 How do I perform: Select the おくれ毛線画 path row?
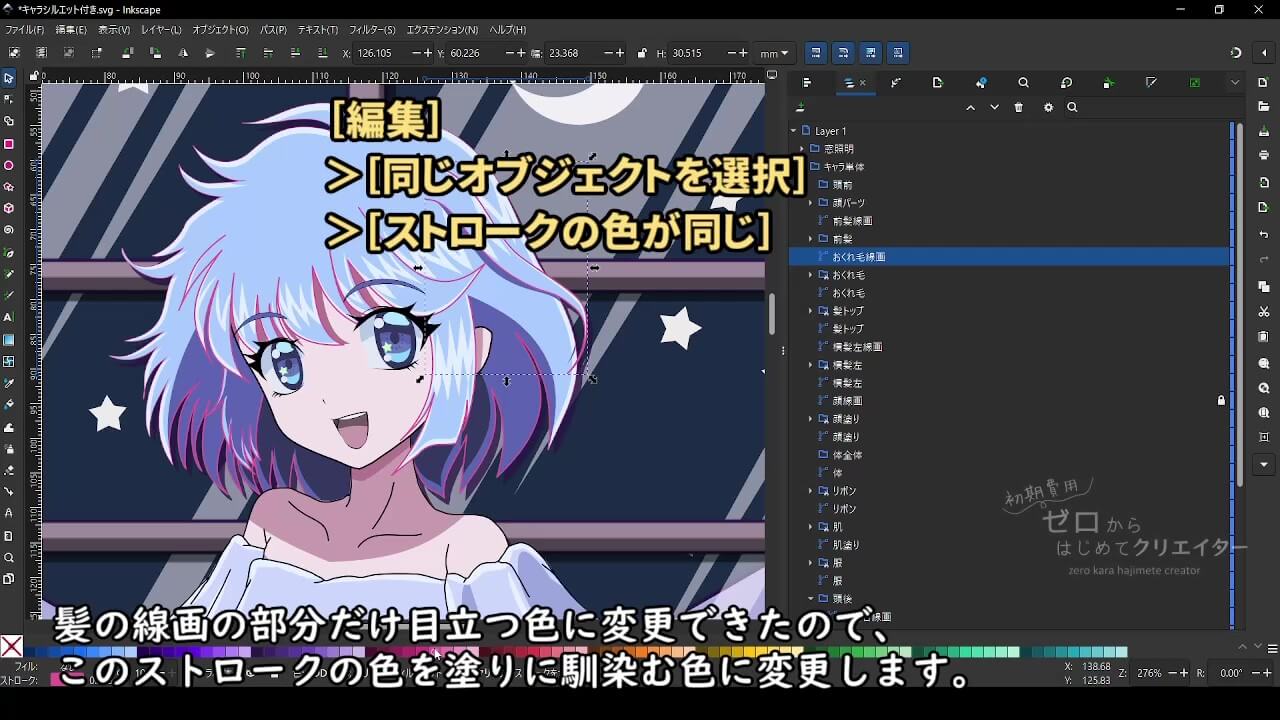click(x=1010, y=257)
